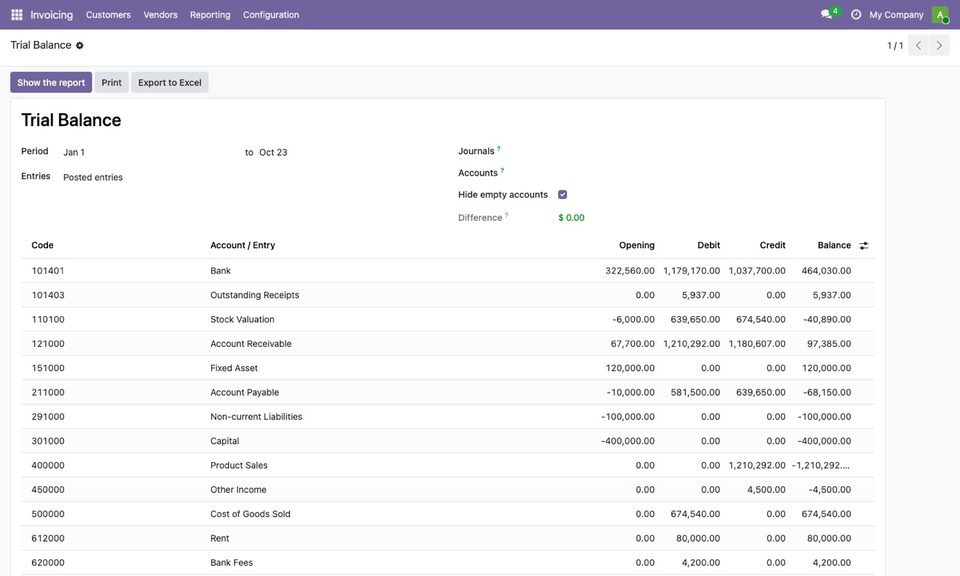Open the Non-current Liabilities row
960x576 pixels.
click(448, 417)
